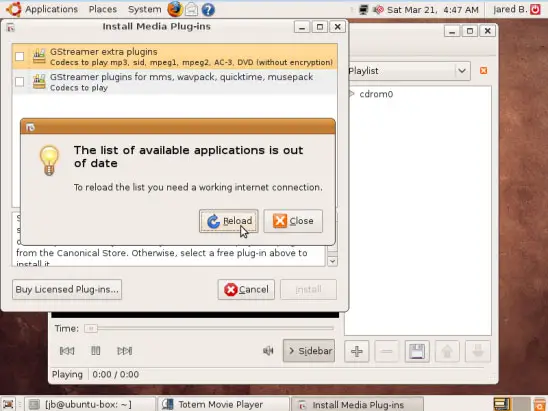Viewport: 548px width, 411px height.
Task: Switch to Totem Movie Player in taskbar
Action: click(x=224, y=404)
